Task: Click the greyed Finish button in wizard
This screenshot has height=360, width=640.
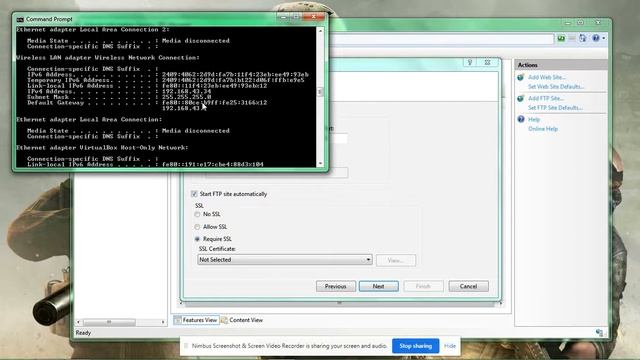Action: (x=423, y=286)
